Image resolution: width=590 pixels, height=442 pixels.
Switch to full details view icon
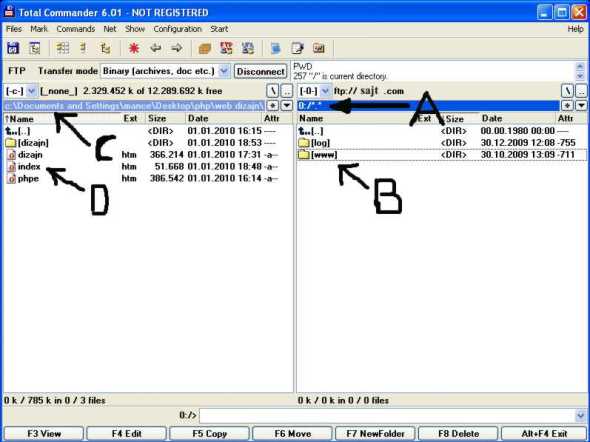[83, 48]
